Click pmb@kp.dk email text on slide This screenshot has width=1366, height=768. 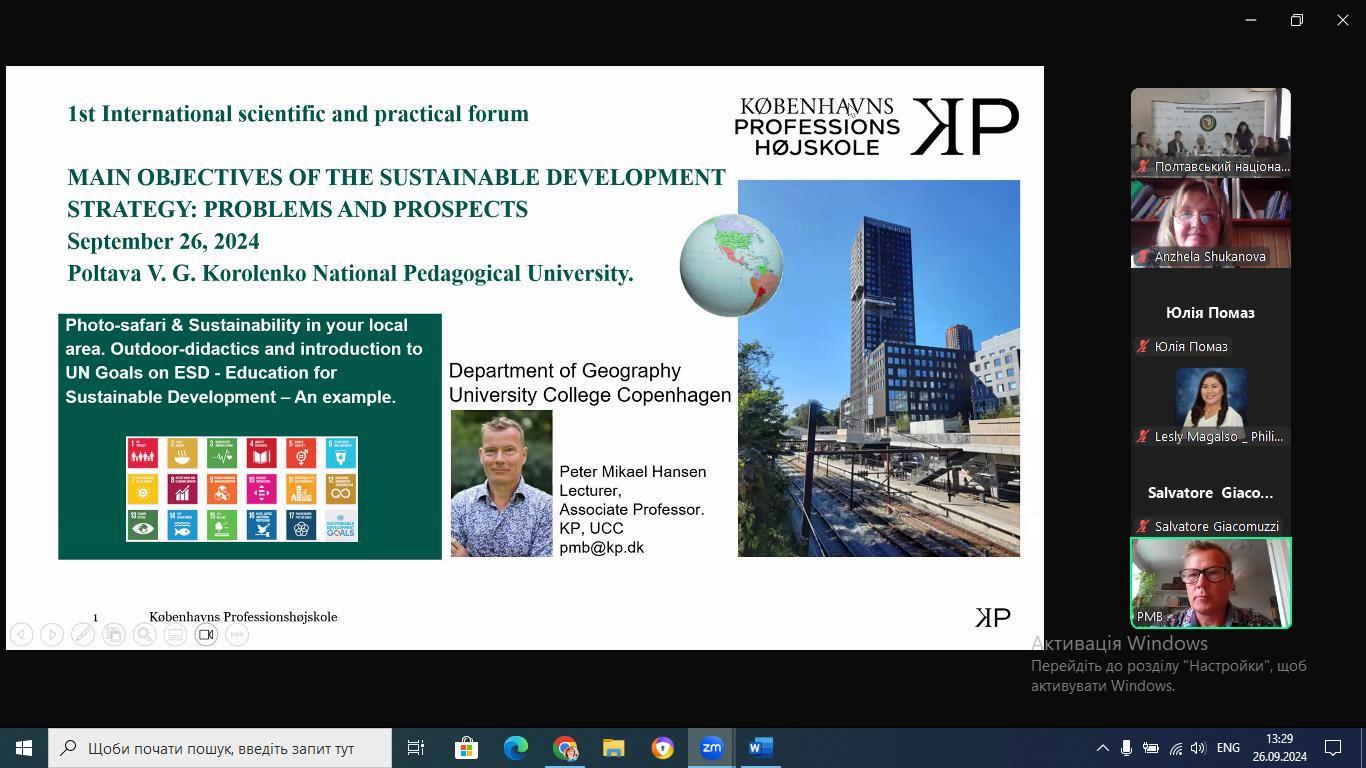pos(601,547)
